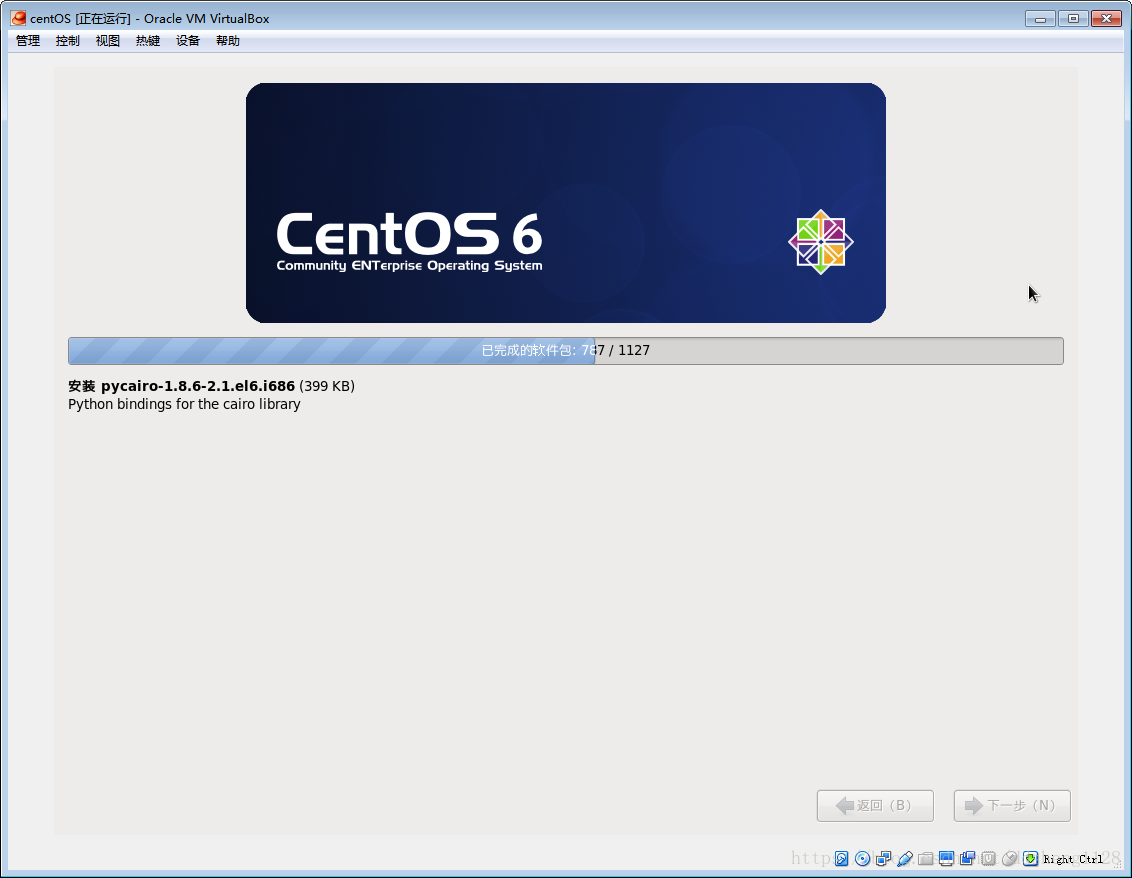The width and height of the screenshot is (1132, 878).
Task: Maximize the VirtualBox window
Action: (x=1074, y=19)
